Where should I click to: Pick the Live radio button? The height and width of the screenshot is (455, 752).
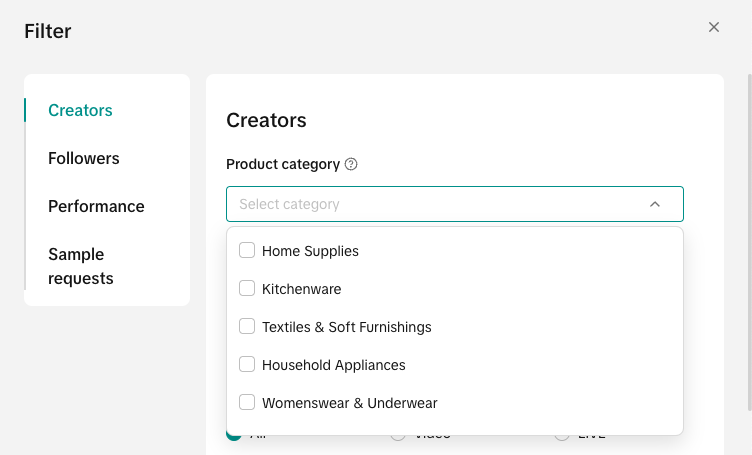point(562,436)
